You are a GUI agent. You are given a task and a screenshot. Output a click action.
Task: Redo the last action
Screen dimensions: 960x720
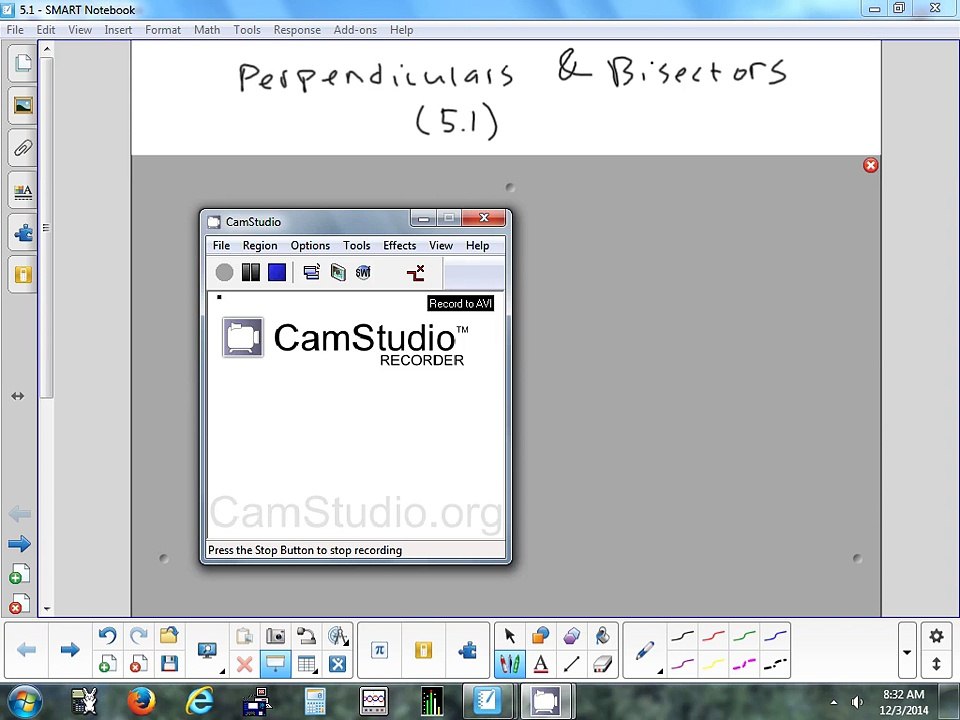139,636
